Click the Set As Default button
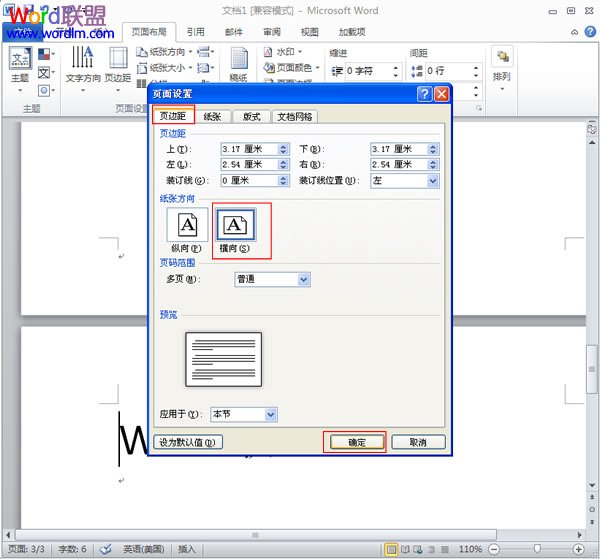This screenshot has width=600, height=559. click(188, 442)
